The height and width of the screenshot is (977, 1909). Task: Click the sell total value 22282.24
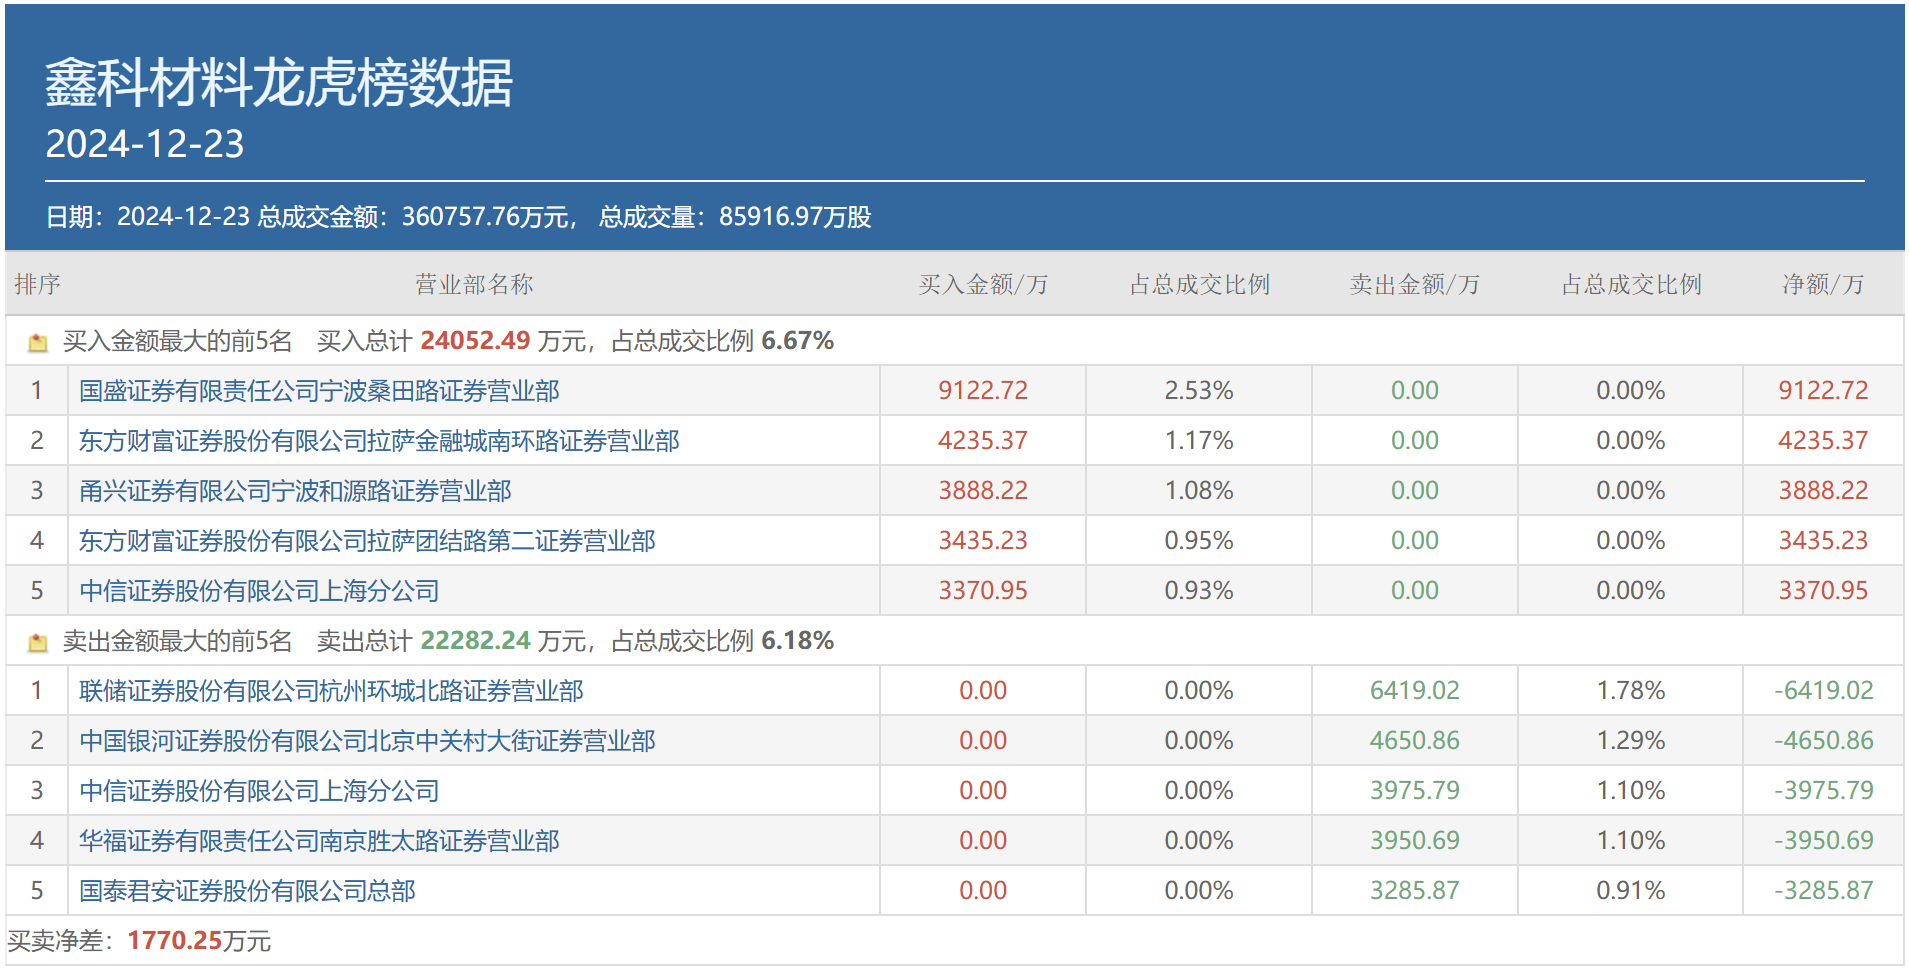pos(476,641)
